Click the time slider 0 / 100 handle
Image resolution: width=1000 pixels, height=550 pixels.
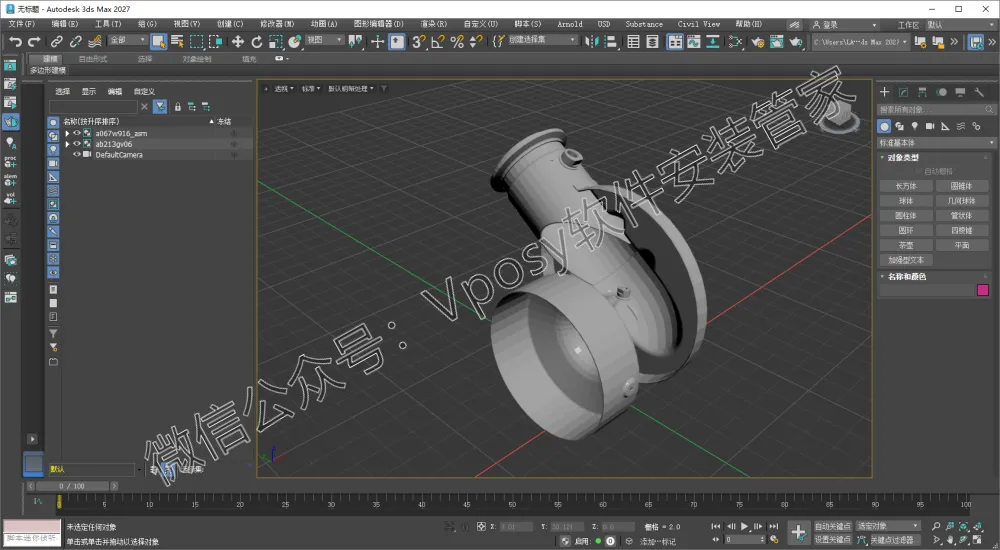71,486
